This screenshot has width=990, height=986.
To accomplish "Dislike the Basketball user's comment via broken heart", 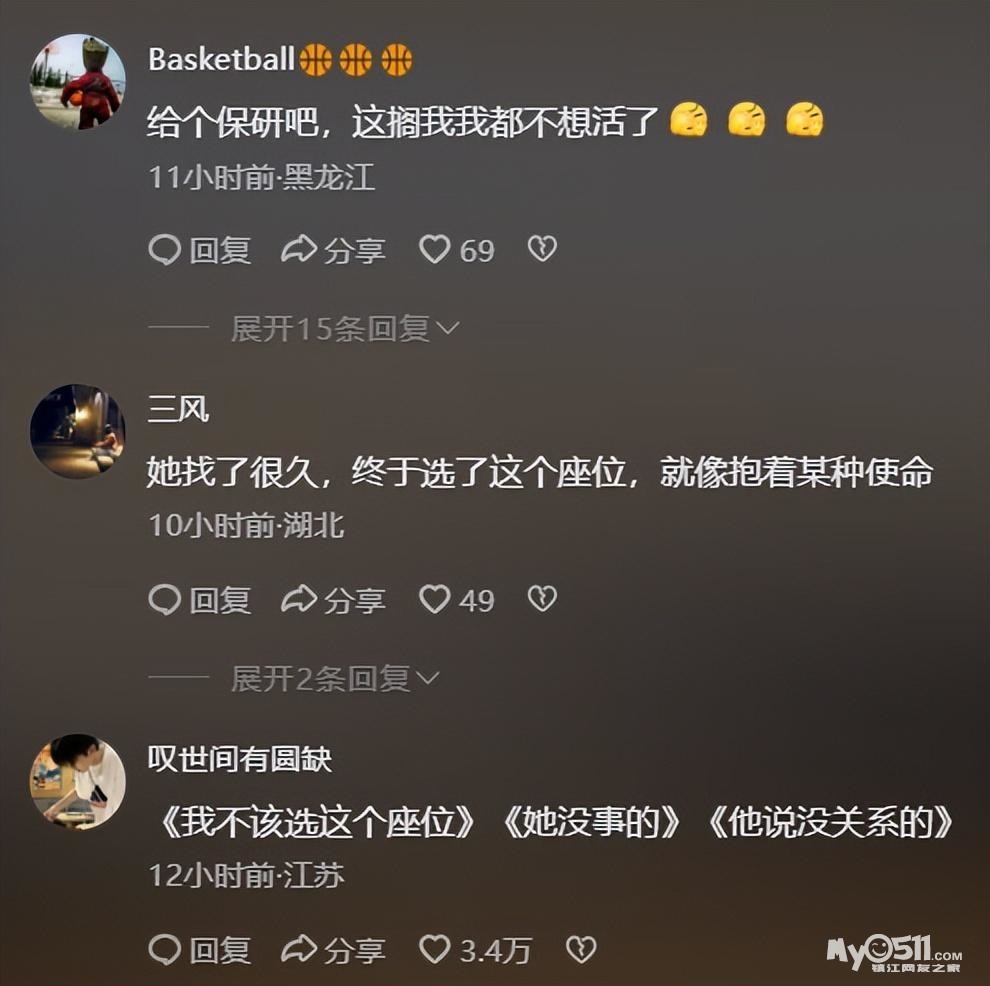I will click(542, 249).
